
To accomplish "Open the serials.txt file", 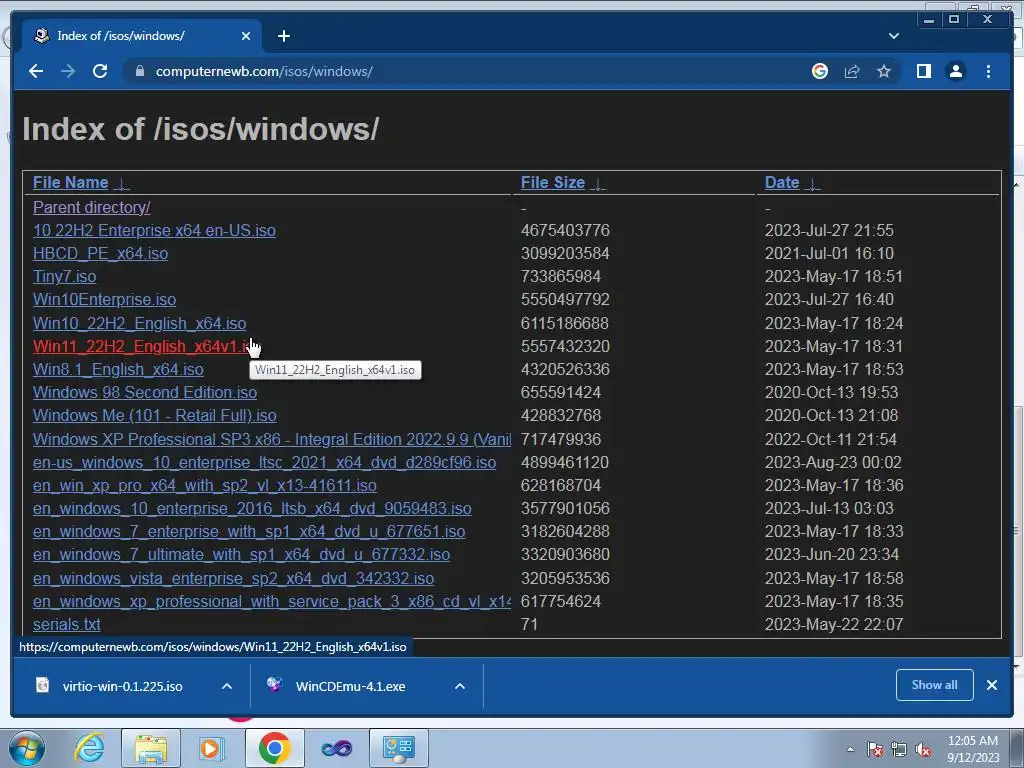I will point(67,625).
